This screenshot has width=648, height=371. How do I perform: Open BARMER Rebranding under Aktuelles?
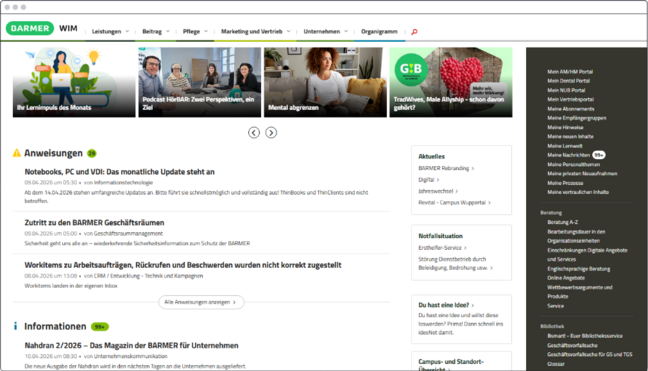[446, 168]
